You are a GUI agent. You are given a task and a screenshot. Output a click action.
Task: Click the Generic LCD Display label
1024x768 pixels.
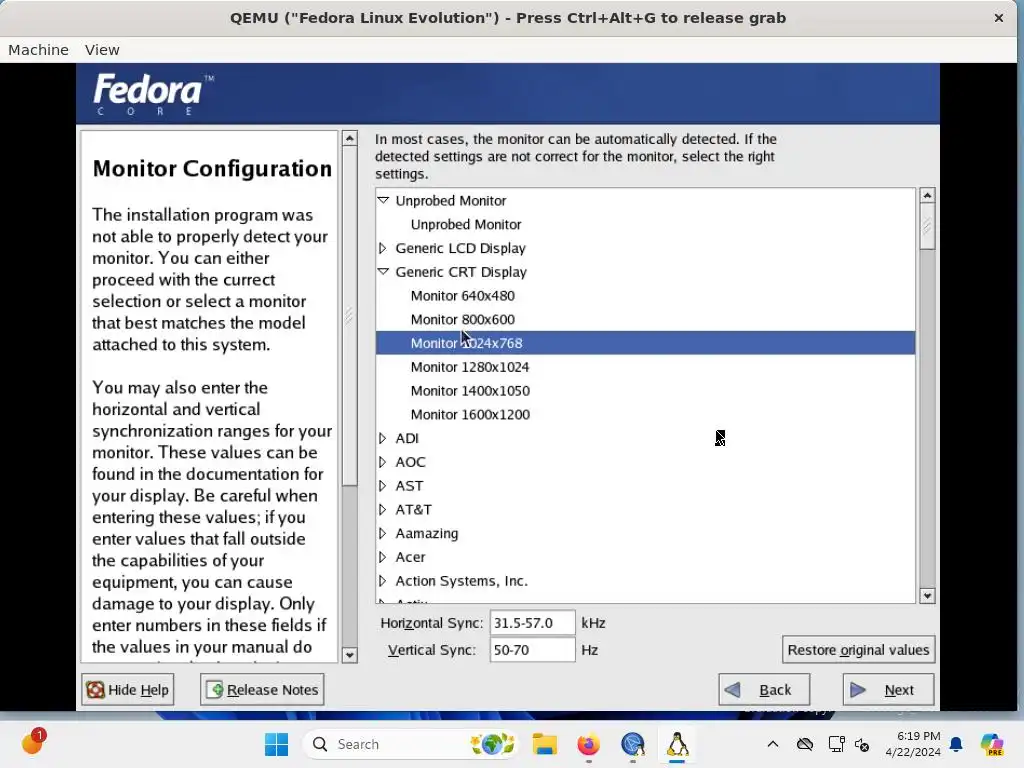[460, 248]
